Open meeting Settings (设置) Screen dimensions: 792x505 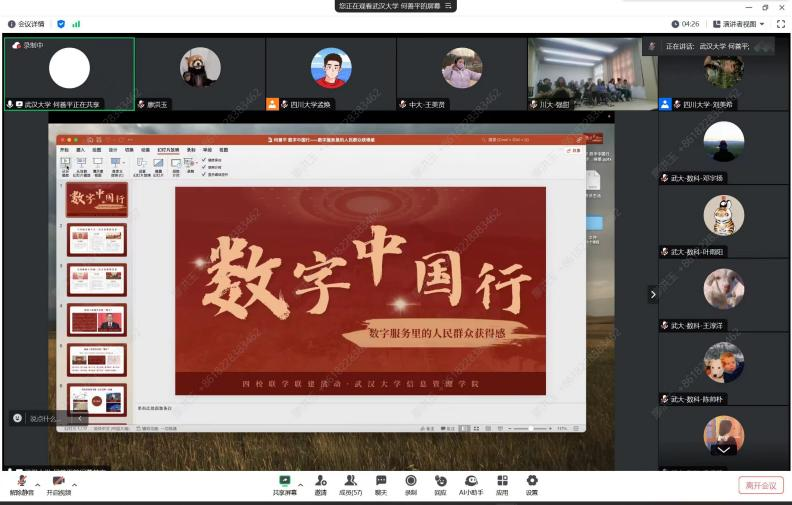pos(532,484)
